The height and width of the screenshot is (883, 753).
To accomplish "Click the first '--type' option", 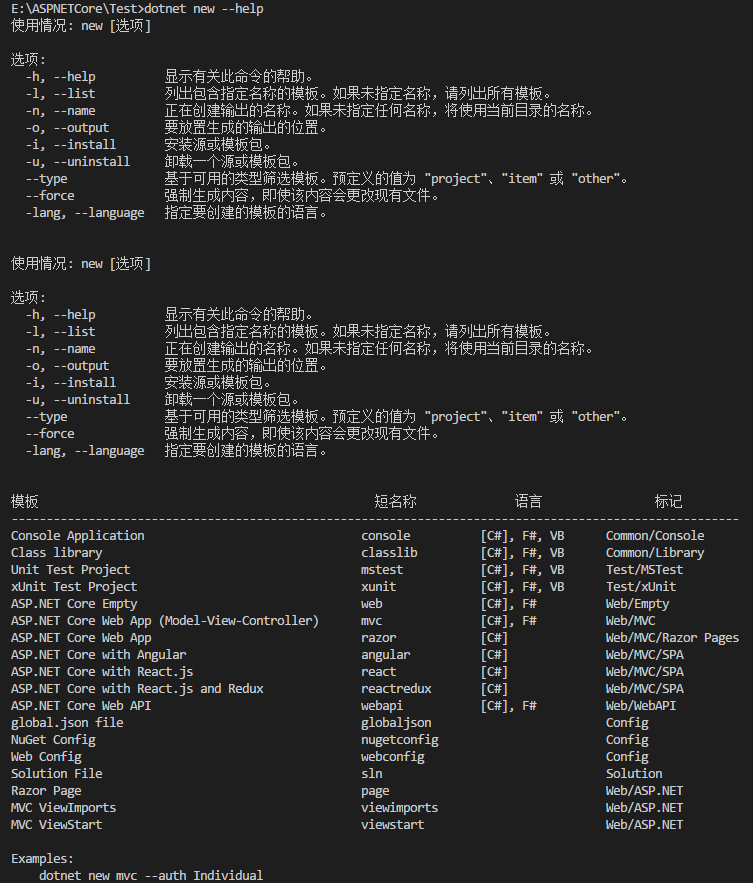I will point(46,179).
